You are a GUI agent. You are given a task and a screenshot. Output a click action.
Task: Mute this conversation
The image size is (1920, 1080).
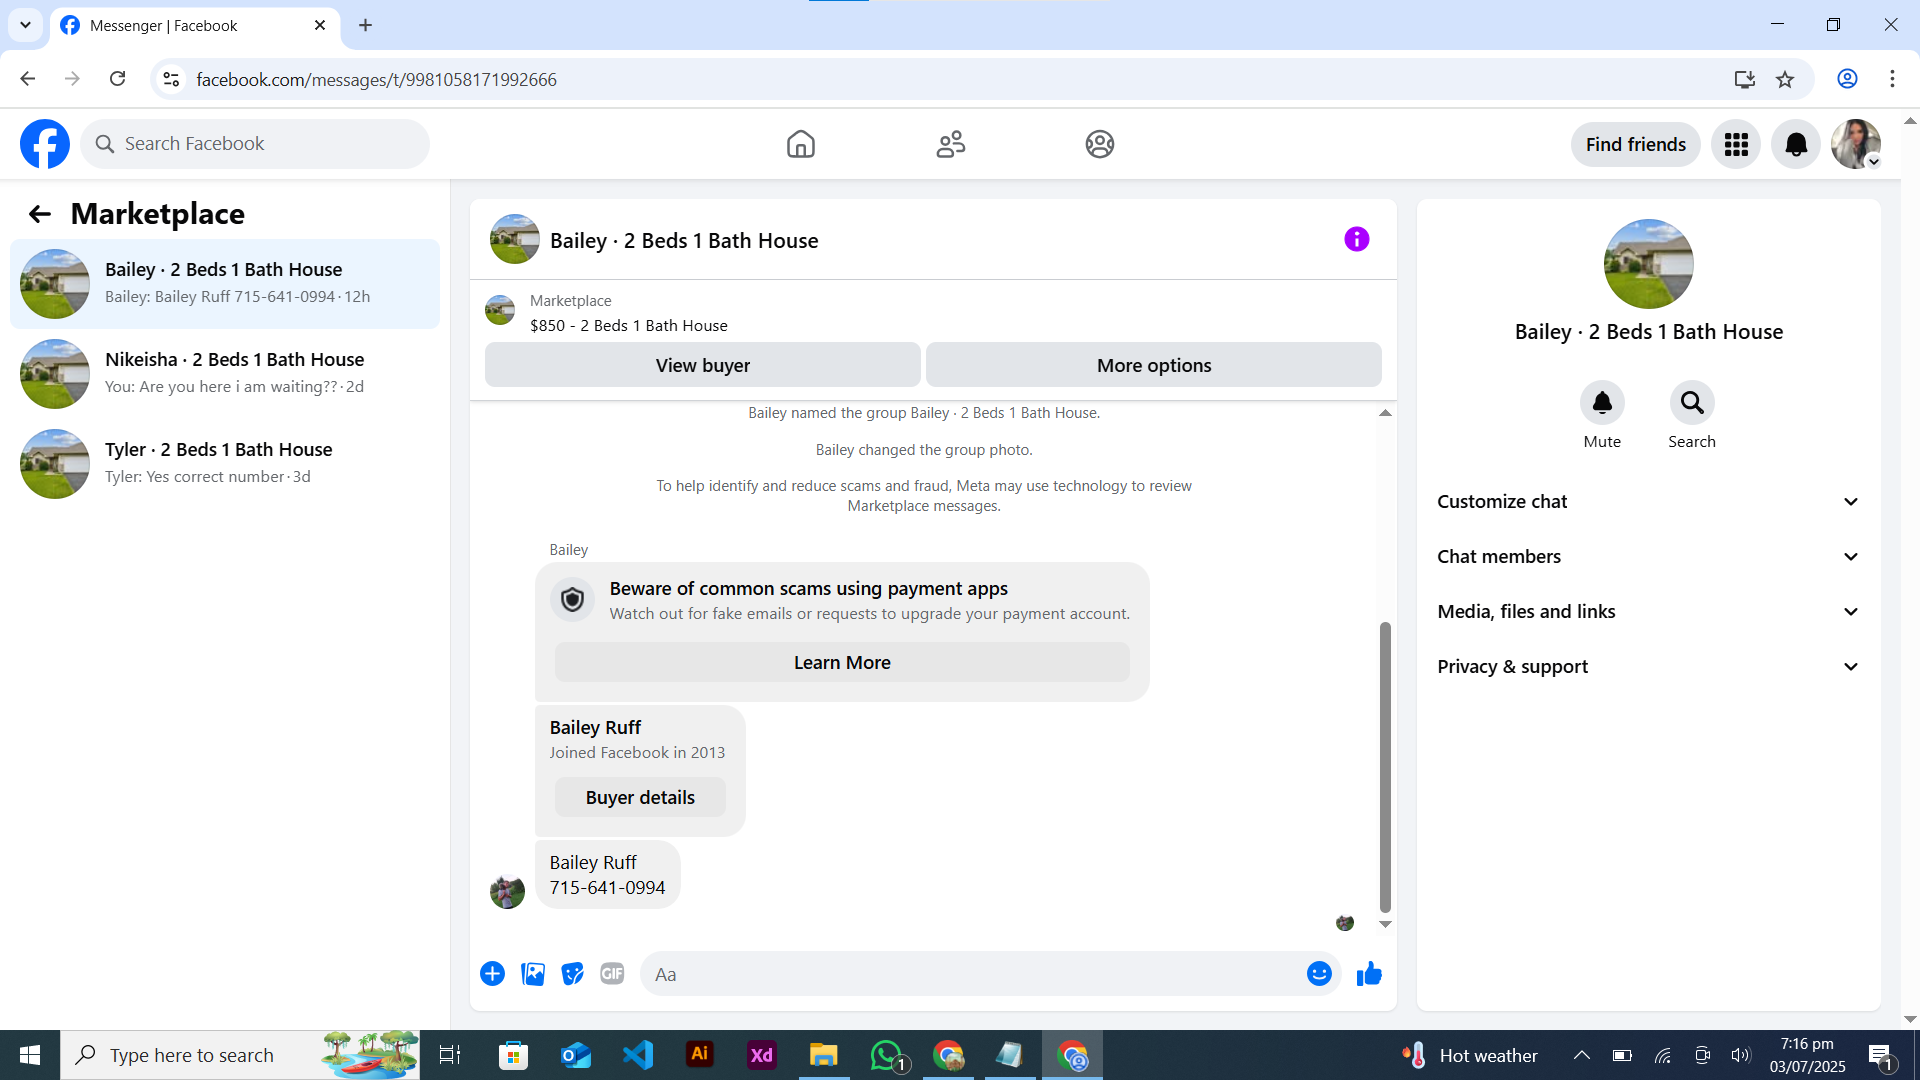point(1601,403)
